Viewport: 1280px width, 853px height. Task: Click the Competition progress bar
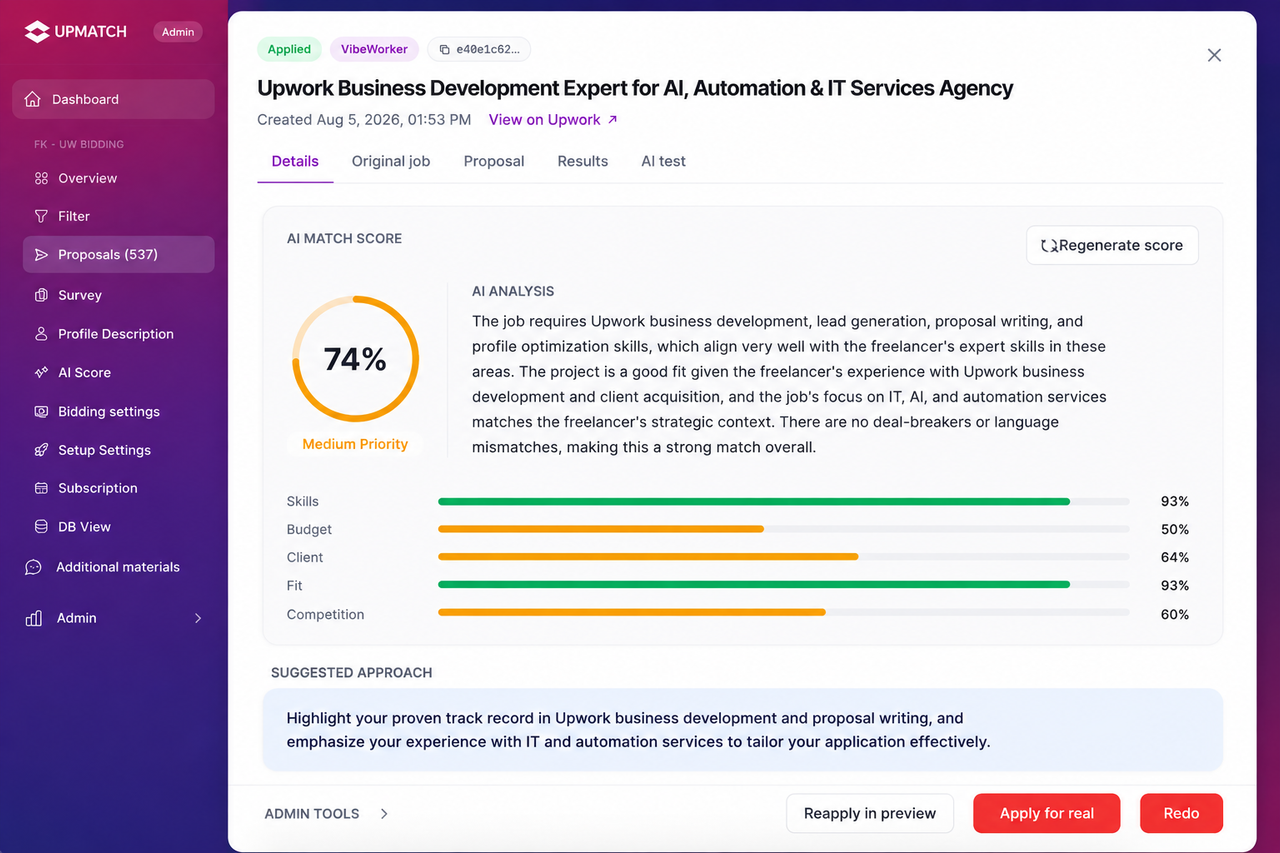784,614
